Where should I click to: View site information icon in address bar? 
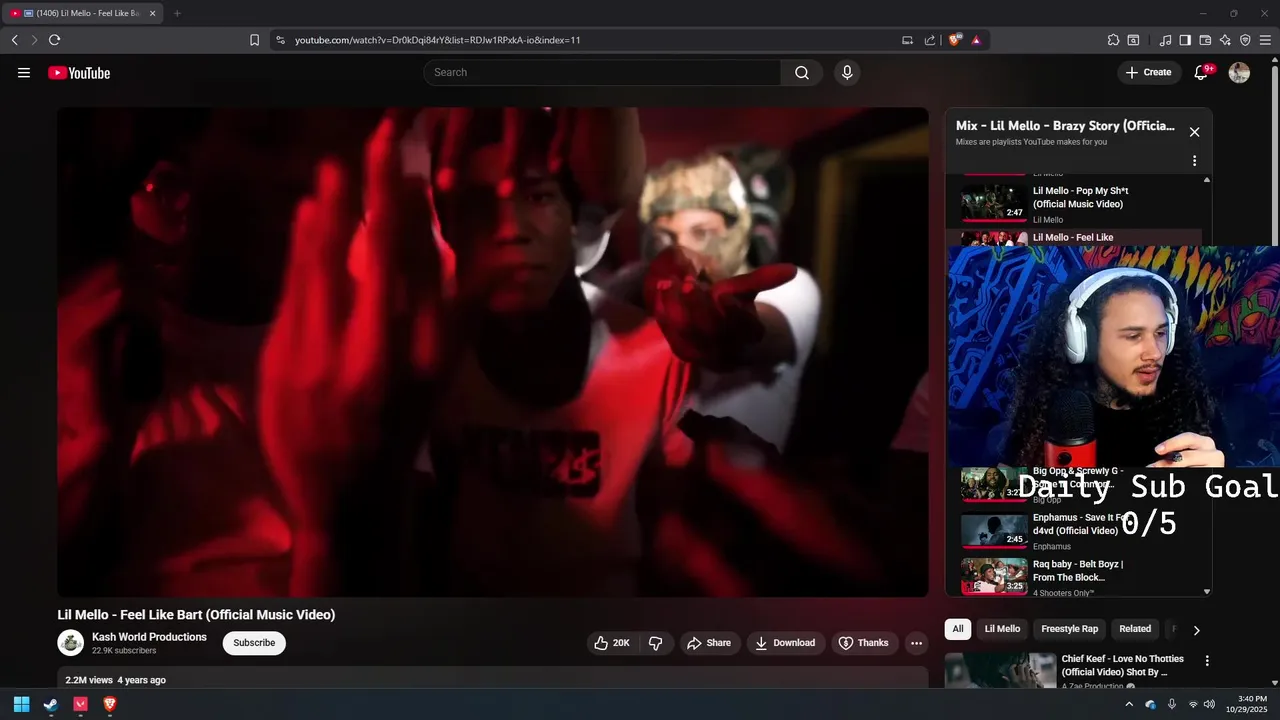tap(280, 40)
